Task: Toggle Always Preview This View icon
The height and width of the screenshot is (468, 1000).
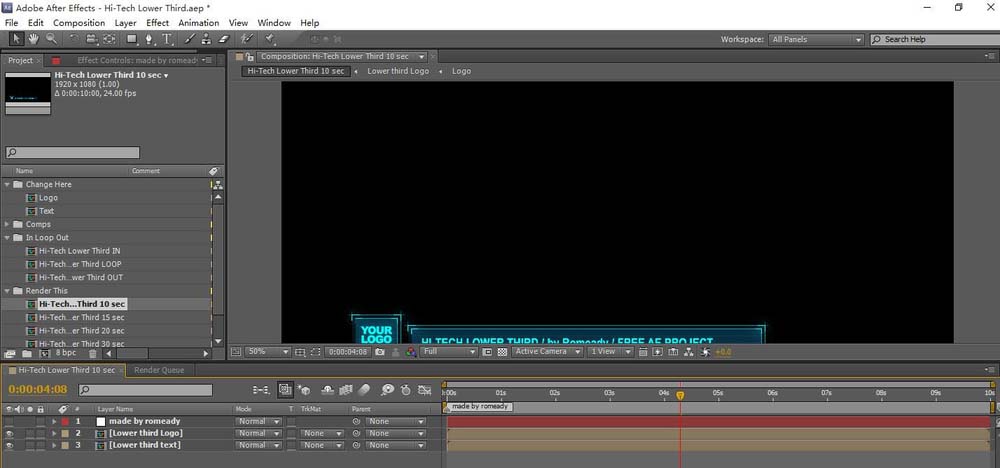Action: [x=235, y=351]
